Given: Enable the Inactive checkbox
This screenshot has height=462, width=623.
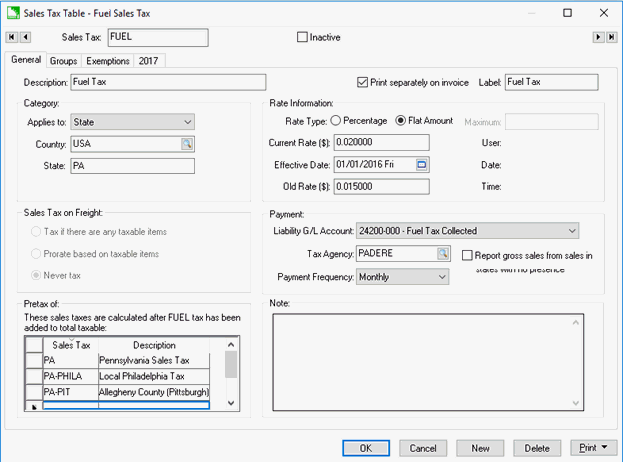Looking at the screenshot, I should pyautogui.click(x=303, y=38).
